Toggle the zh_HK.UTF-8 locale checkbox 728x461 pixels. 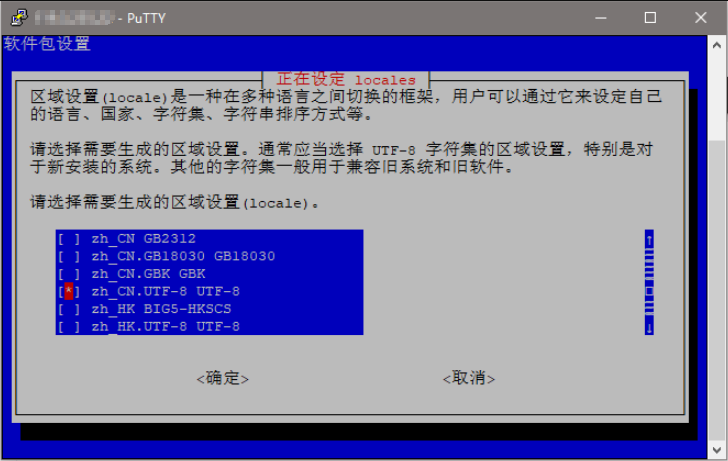(69, 327)
